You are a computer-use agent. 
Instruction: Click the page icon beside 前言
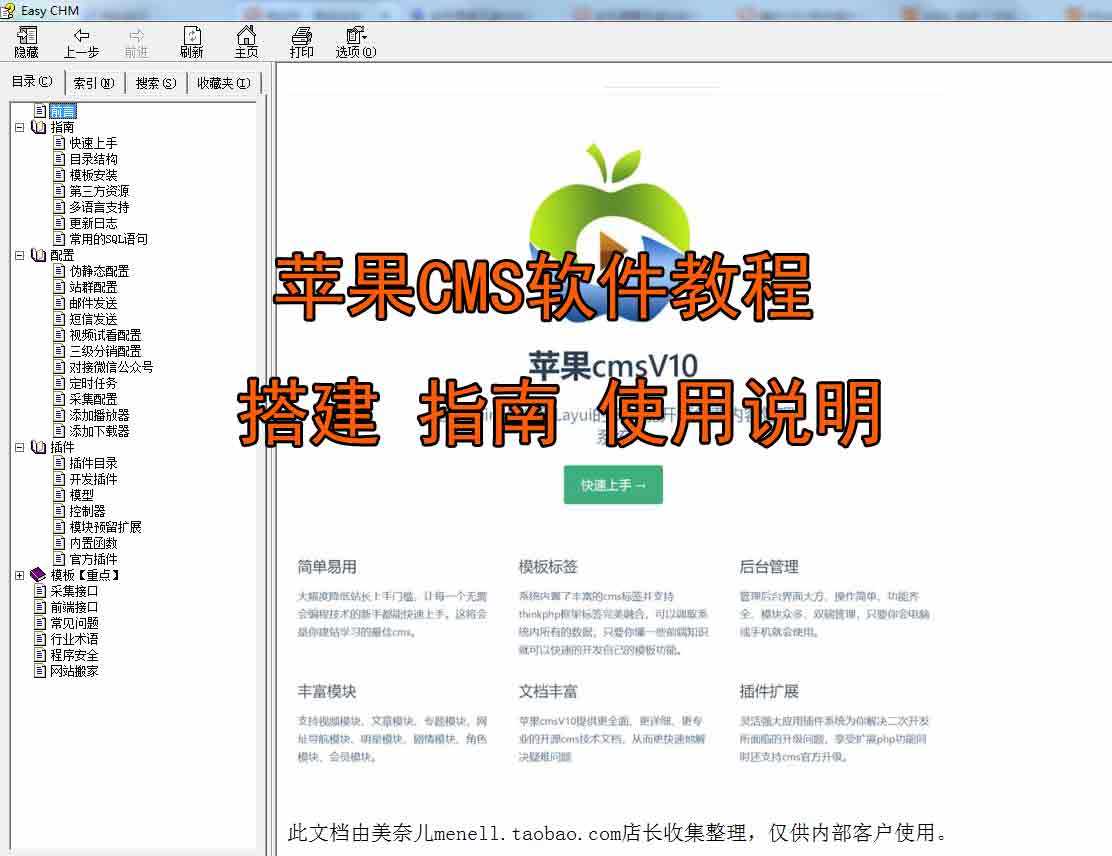pos(40,111)
